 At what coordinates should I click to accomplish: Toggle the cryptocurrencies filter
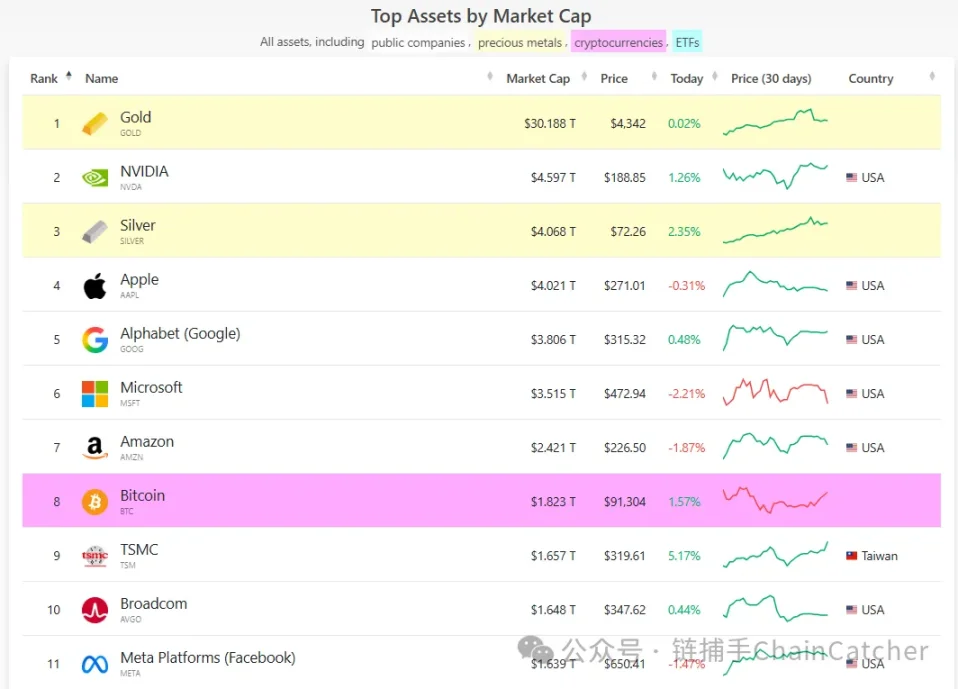[x=618, y=43]
